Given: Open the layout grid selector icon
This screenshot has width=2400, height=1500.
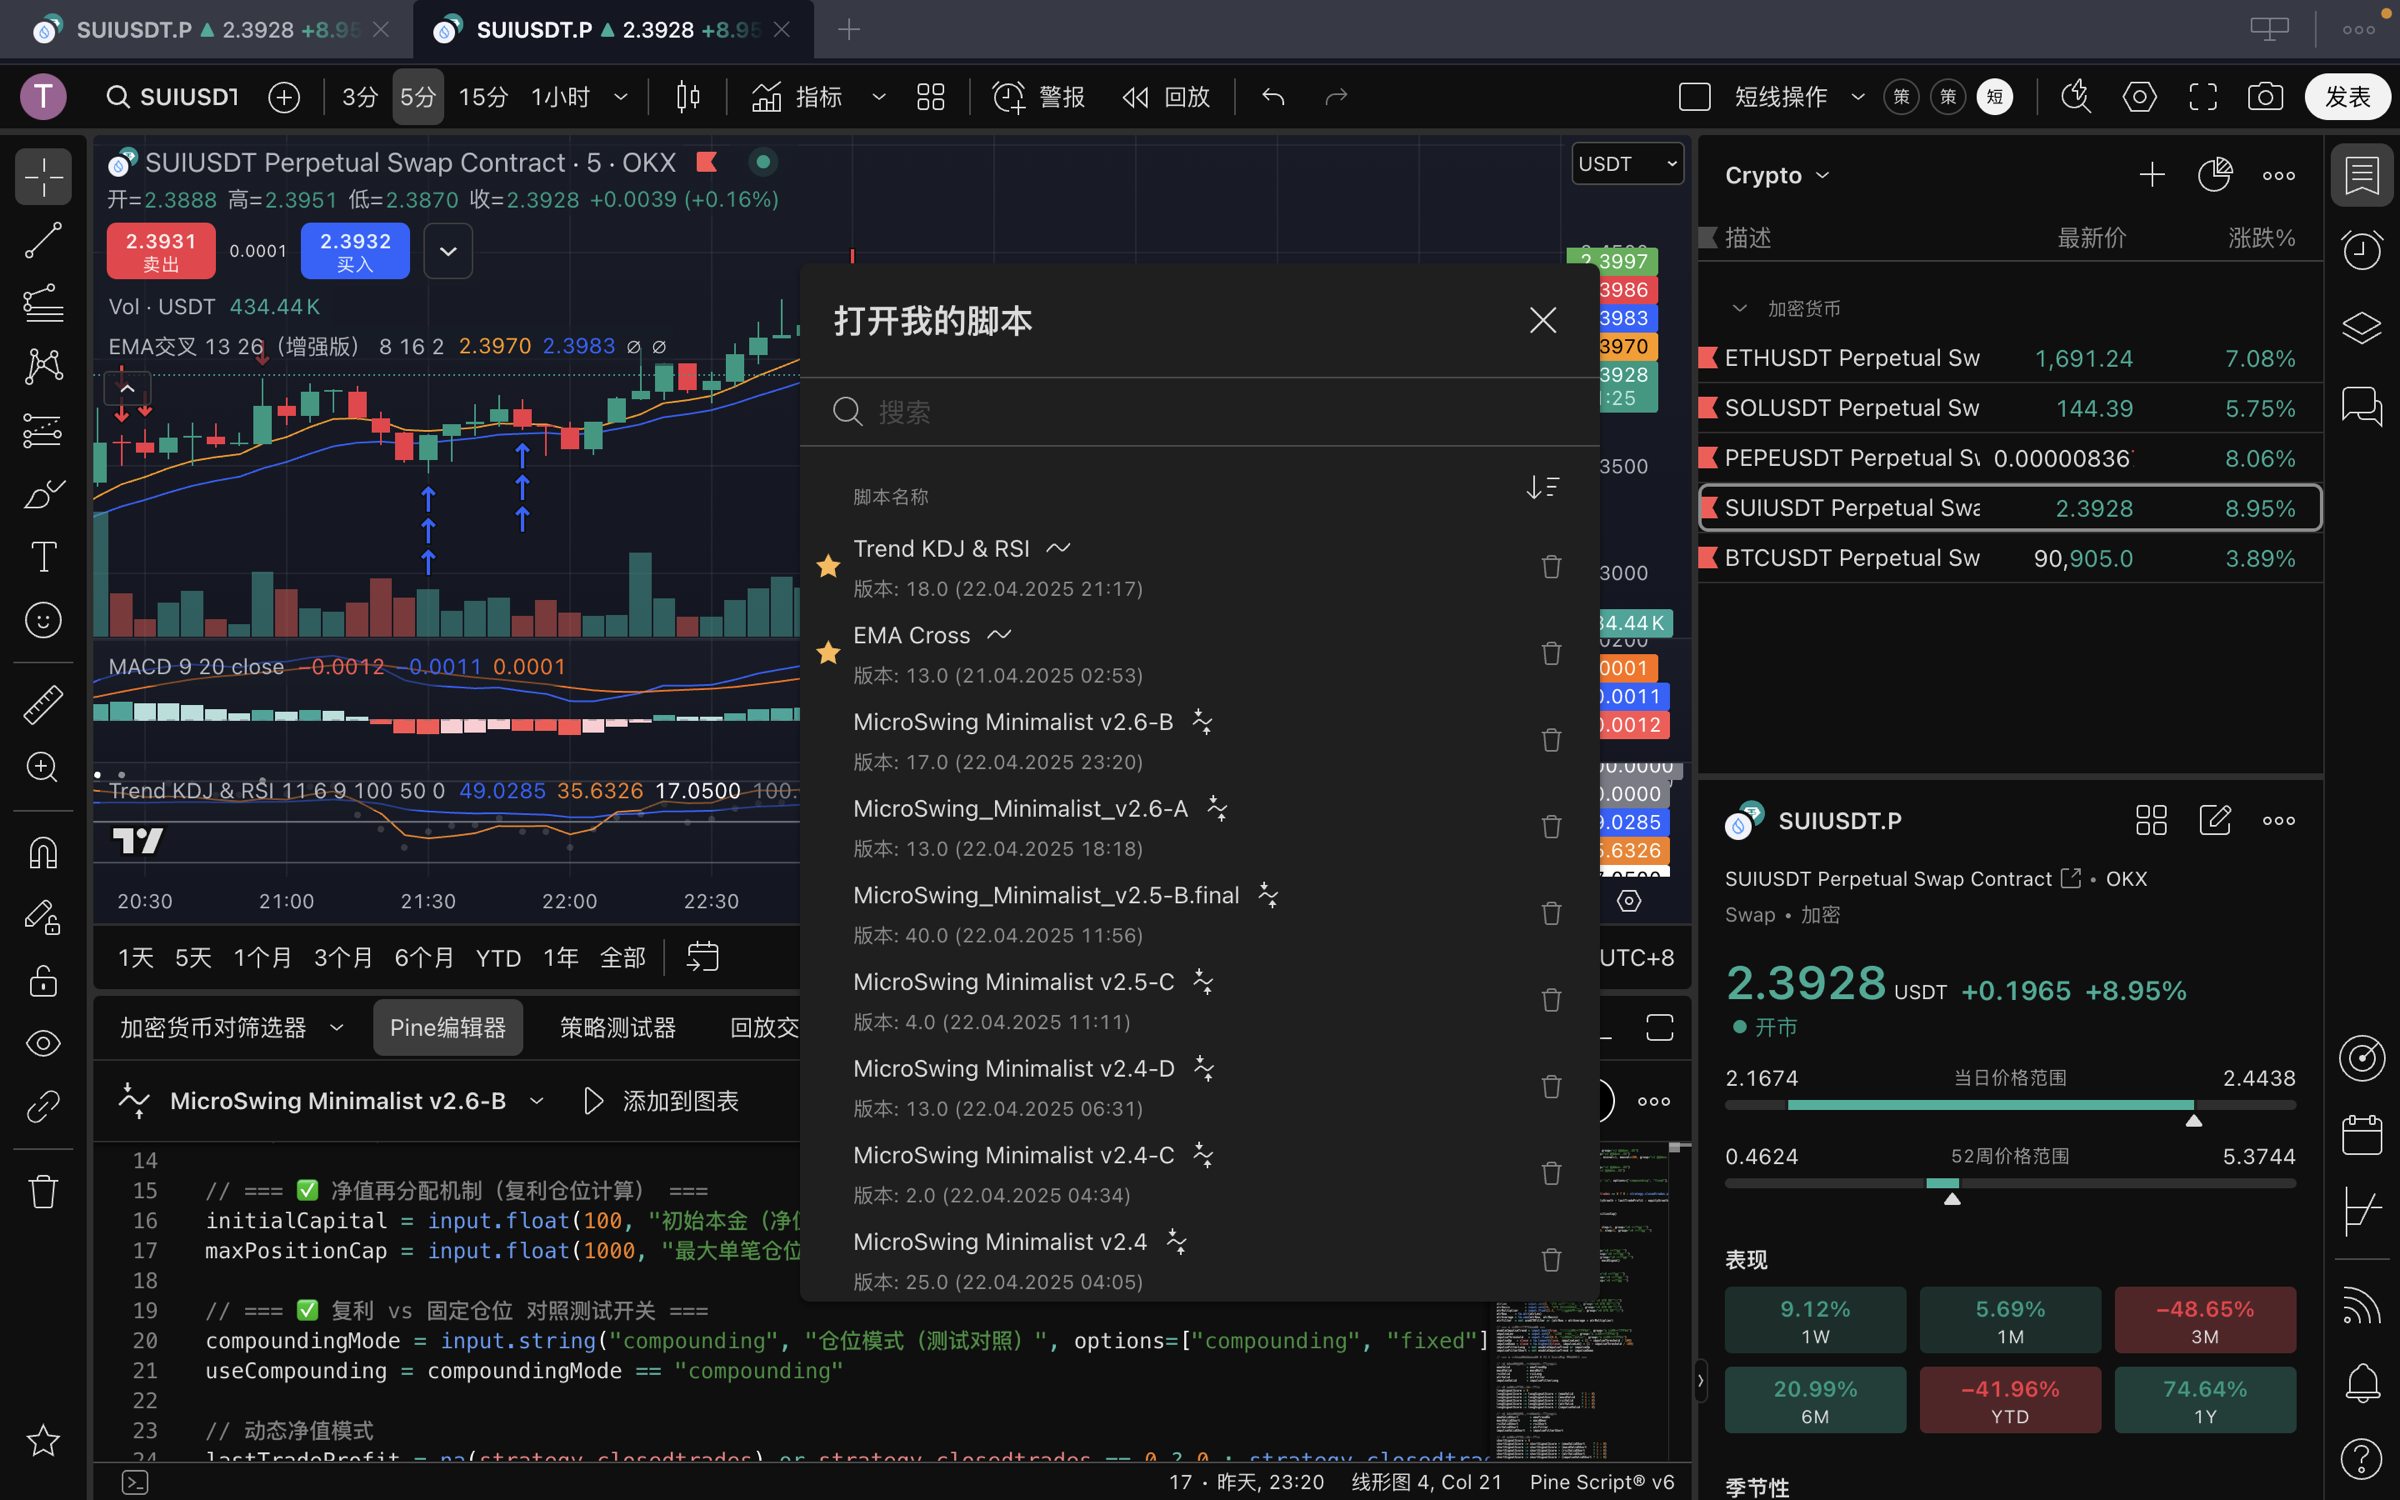Looking at the screenshot, I should tap(930, 97).
